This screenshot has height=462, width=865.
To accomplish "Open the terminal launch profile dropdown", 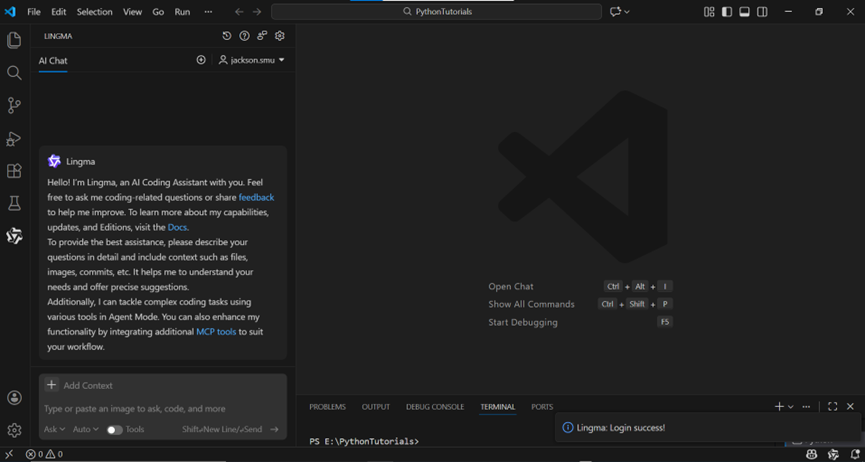I will coord(791,407).
